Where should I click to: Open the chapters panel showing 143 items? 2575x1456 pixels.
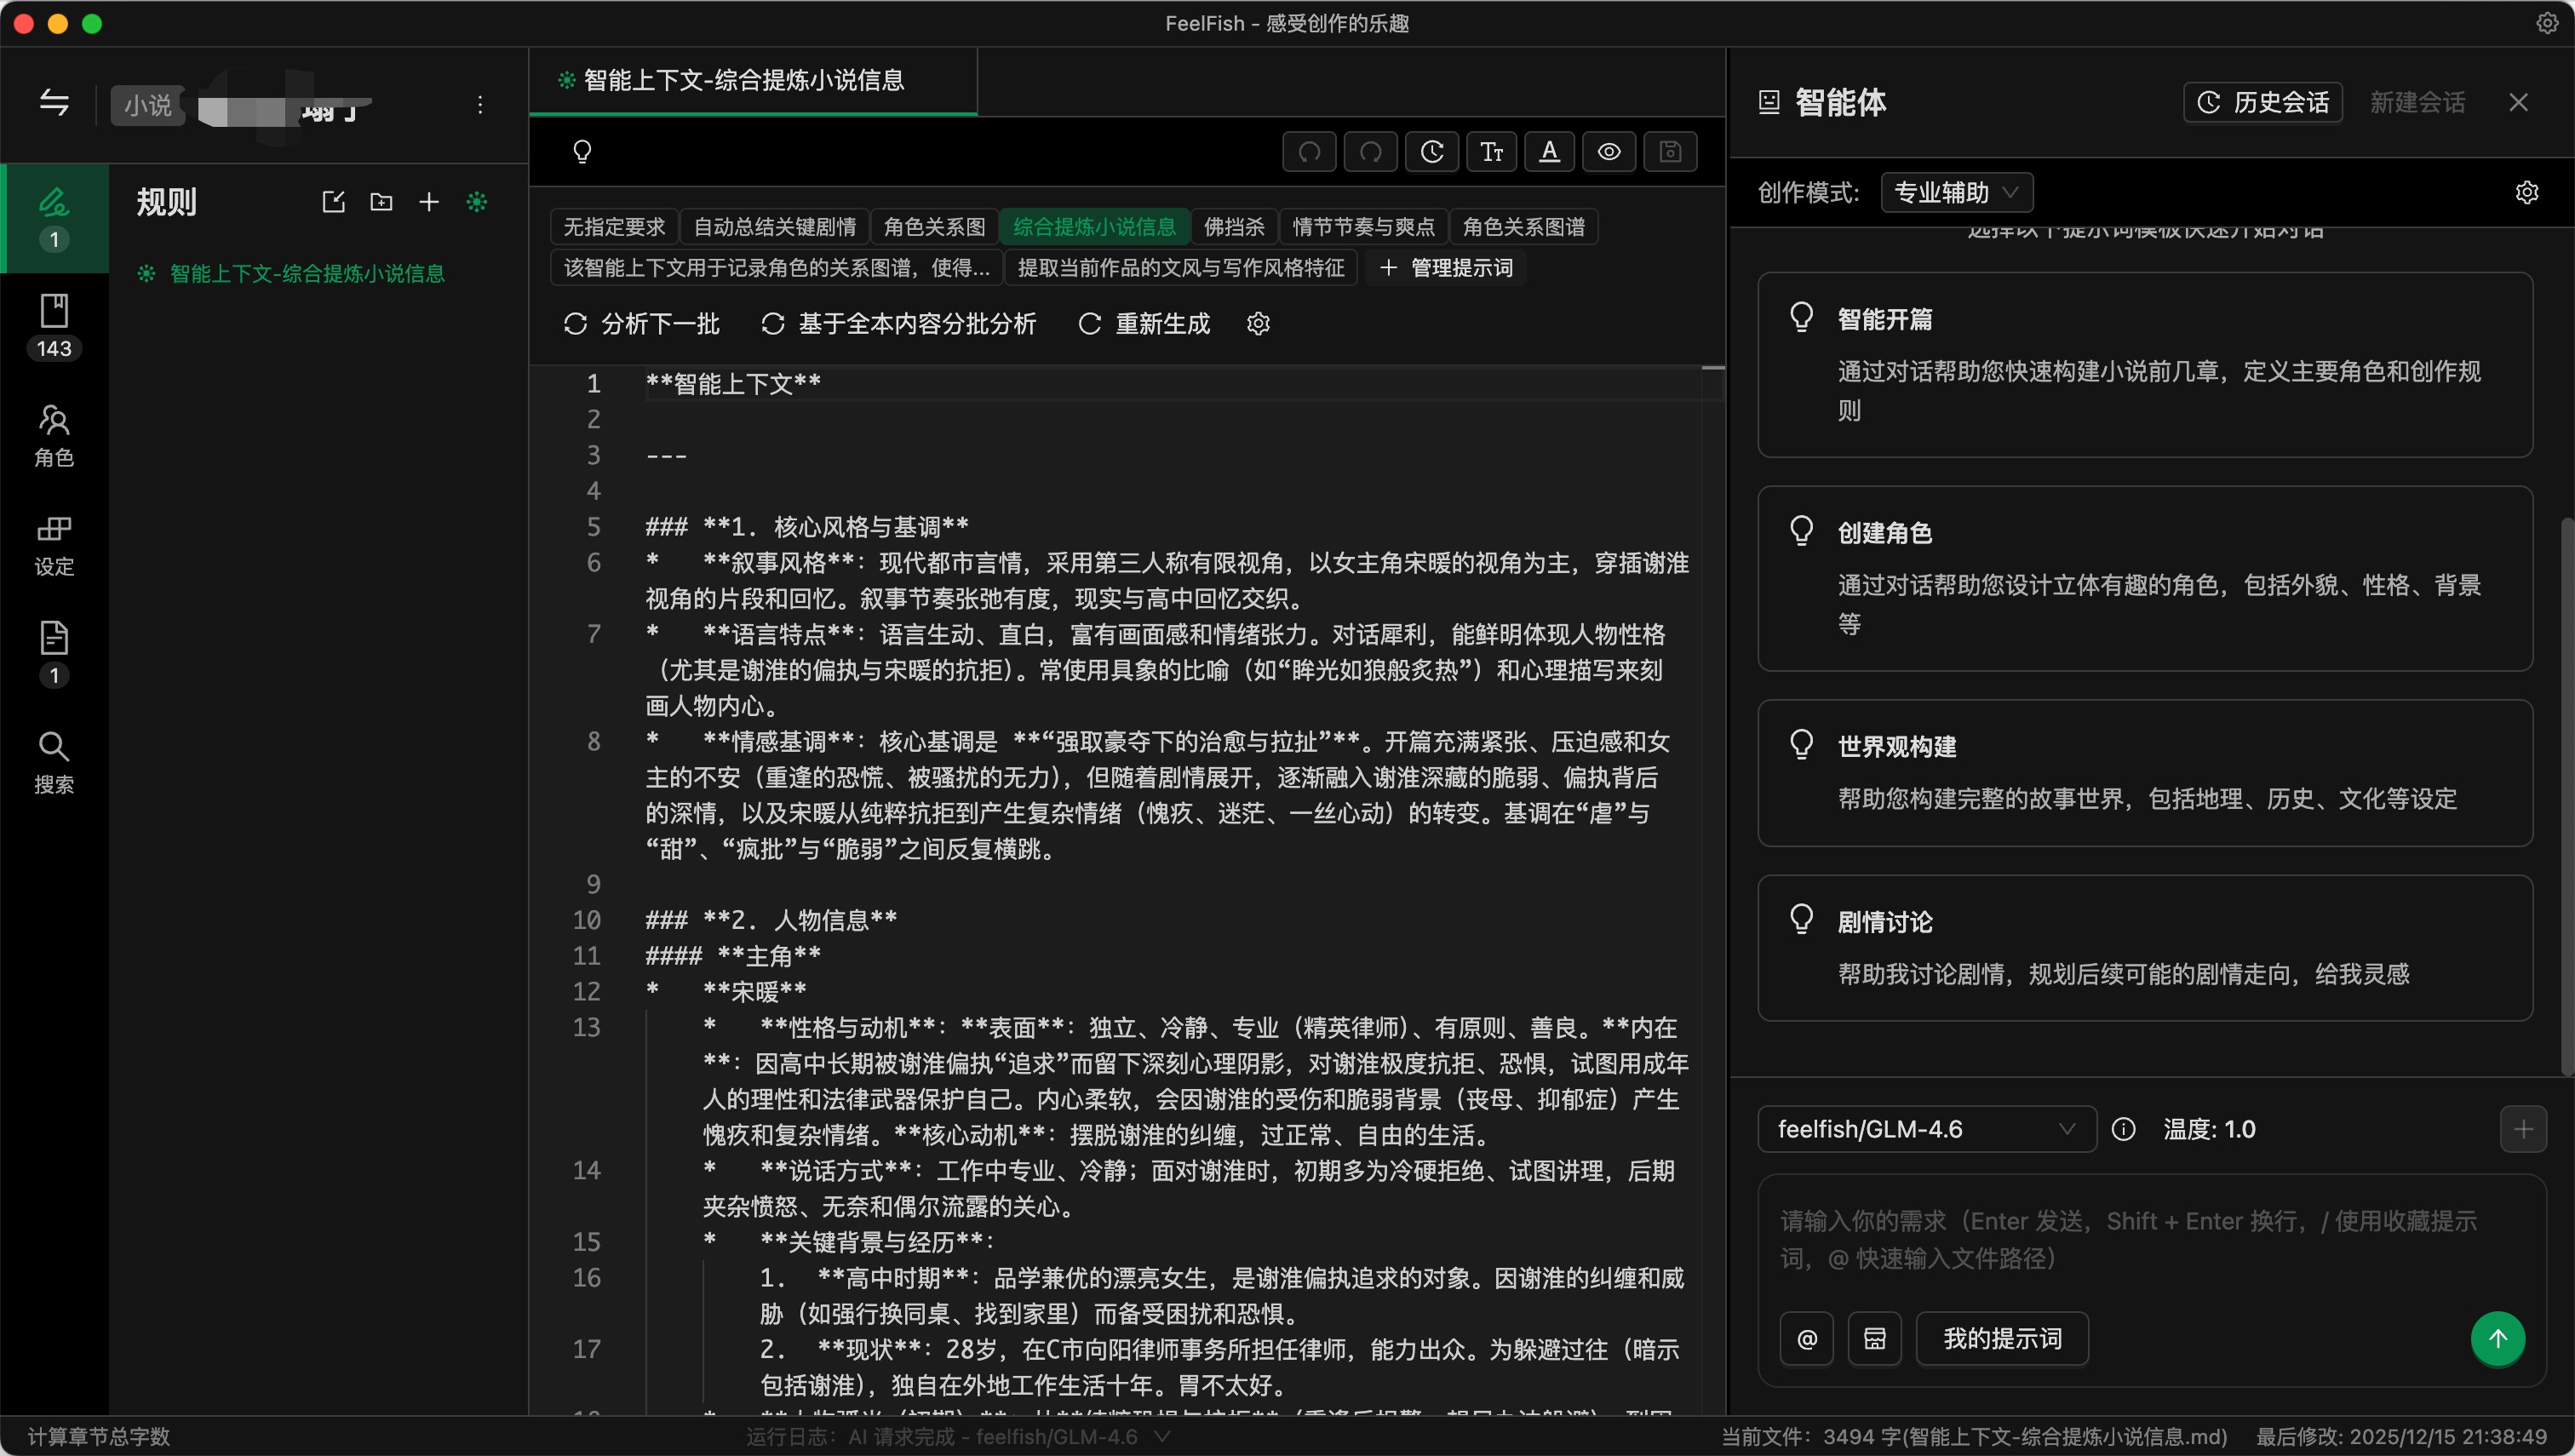(x=54, y=325)
